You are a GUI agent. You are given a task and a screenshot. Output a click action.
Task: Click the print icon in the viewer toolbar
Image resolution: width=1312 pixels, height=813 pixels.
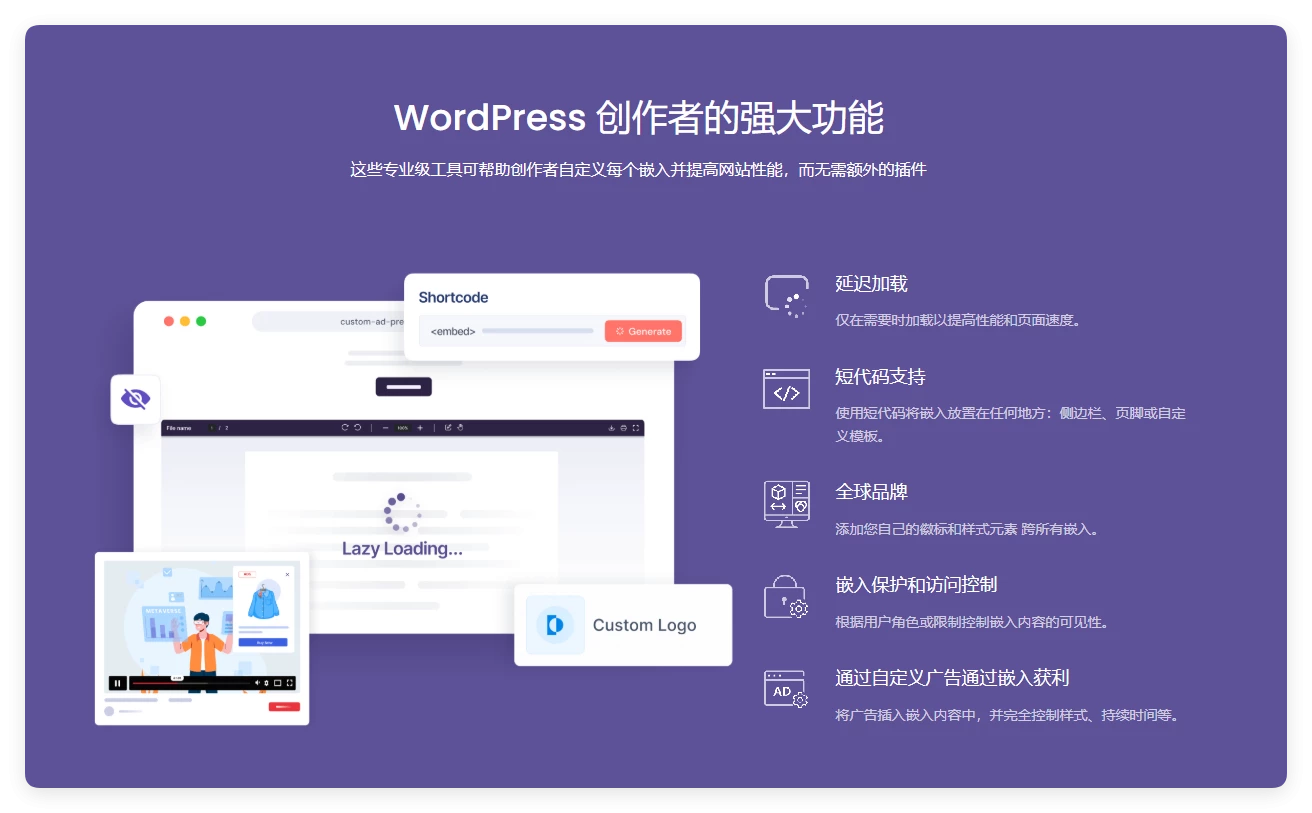point(623,426)
